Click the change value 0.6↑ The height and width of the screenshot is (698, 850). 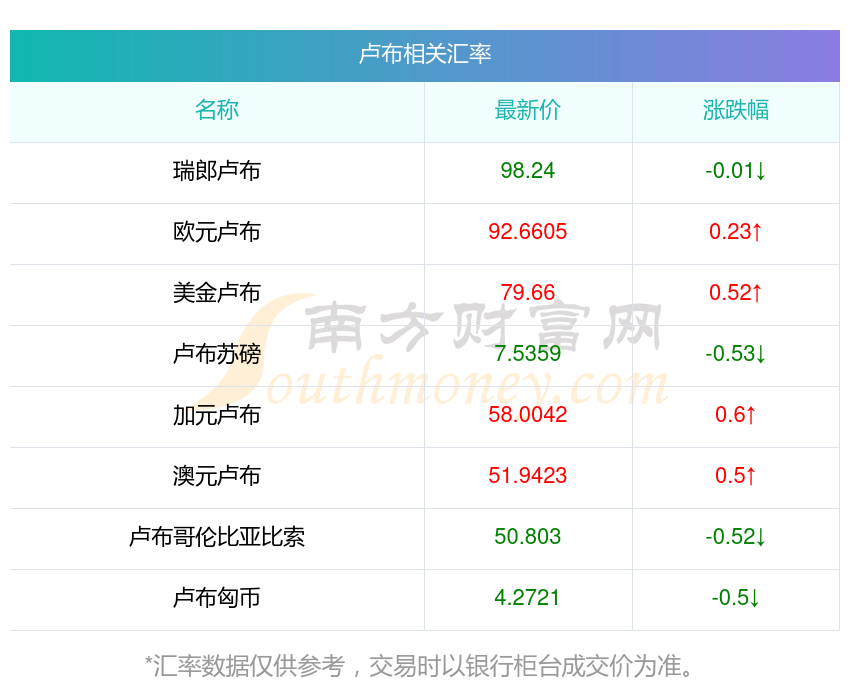736,415
